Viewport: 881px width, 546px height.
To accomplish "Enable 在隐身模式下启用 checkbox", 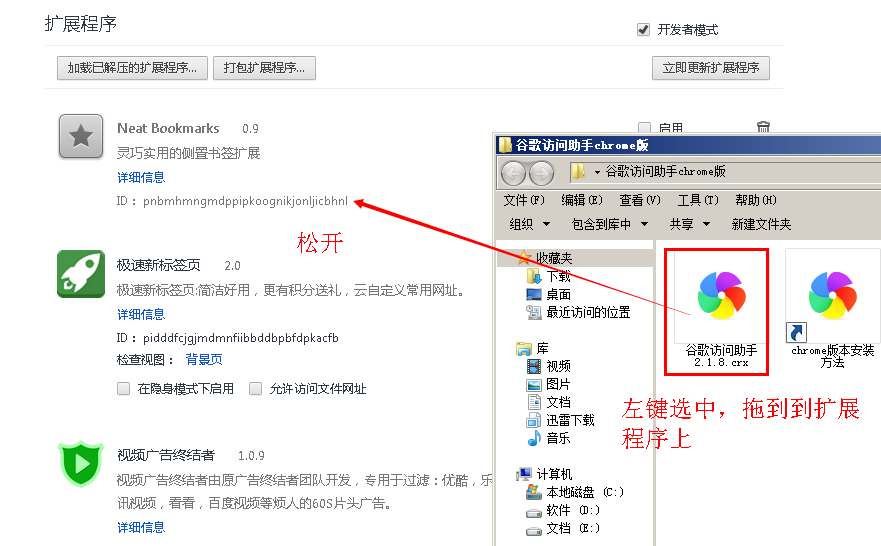I will pyautogui.click(x=124, y=389).
